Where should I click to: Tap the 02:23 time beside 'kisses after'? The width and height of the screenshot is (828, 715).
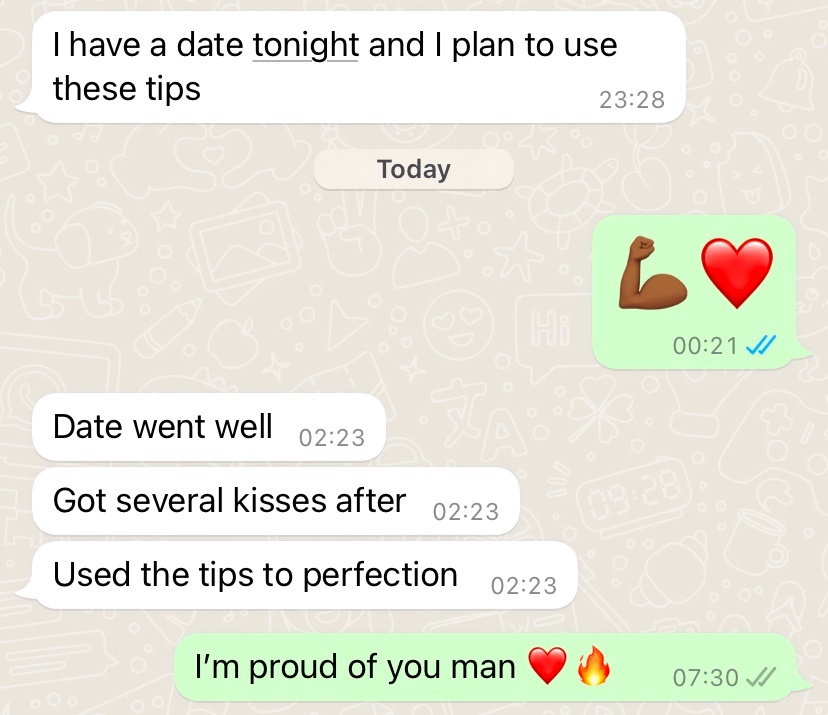466,512
